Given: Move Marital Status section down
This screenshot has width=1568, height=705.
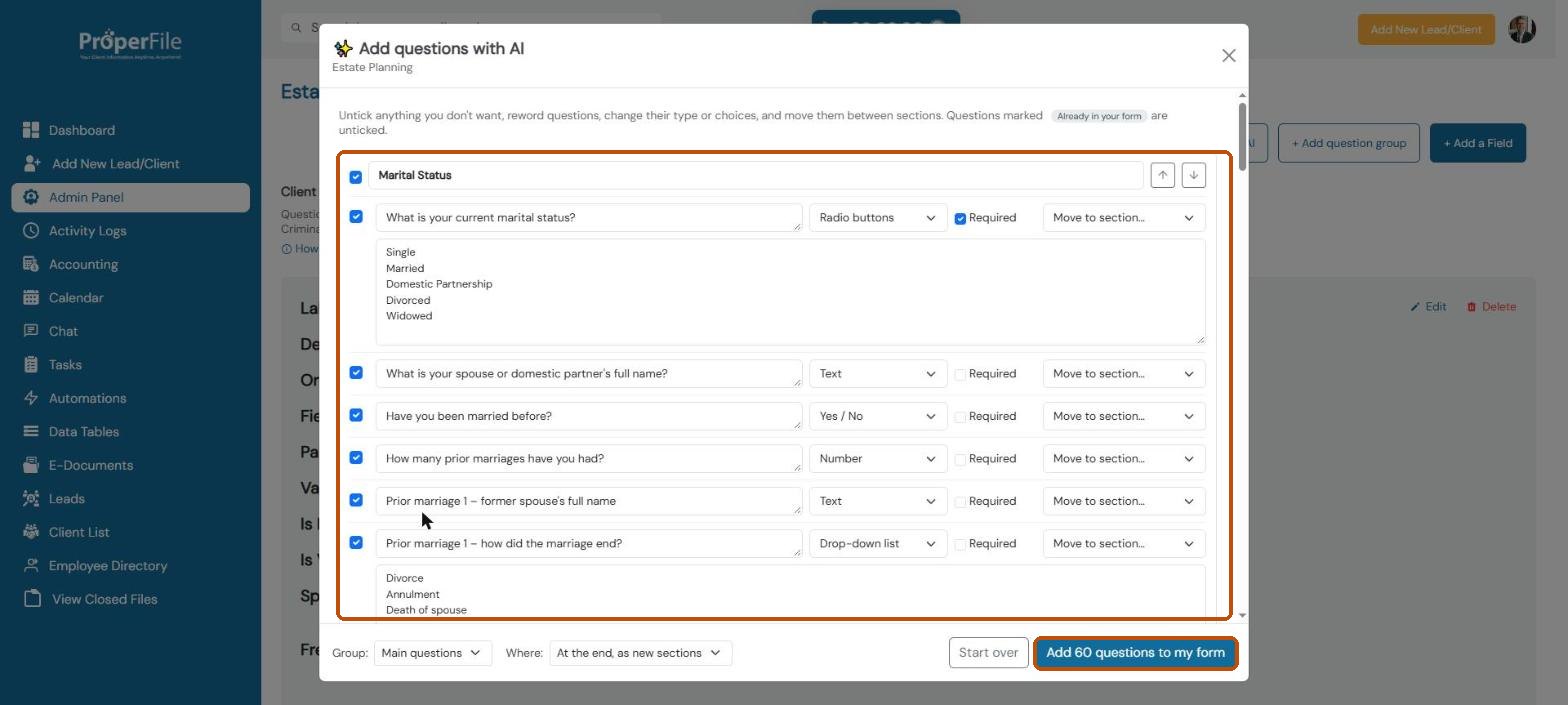Looking at the screenshot, I should point(1193,175).
